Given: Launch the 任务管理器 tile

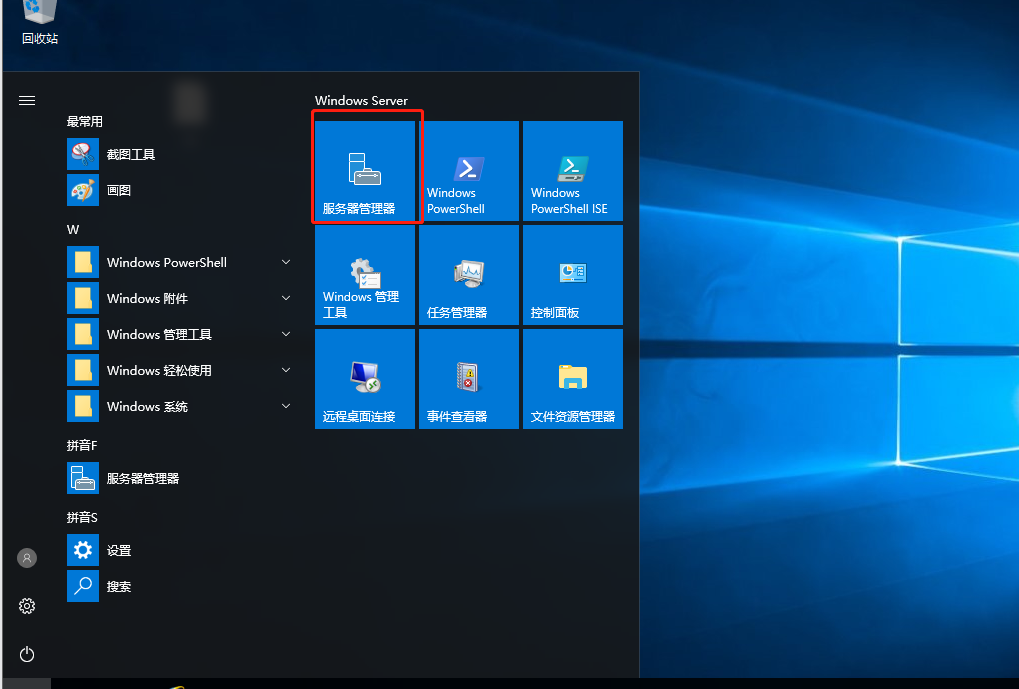Looking at the screenshot, I should (x=469, y=275).
